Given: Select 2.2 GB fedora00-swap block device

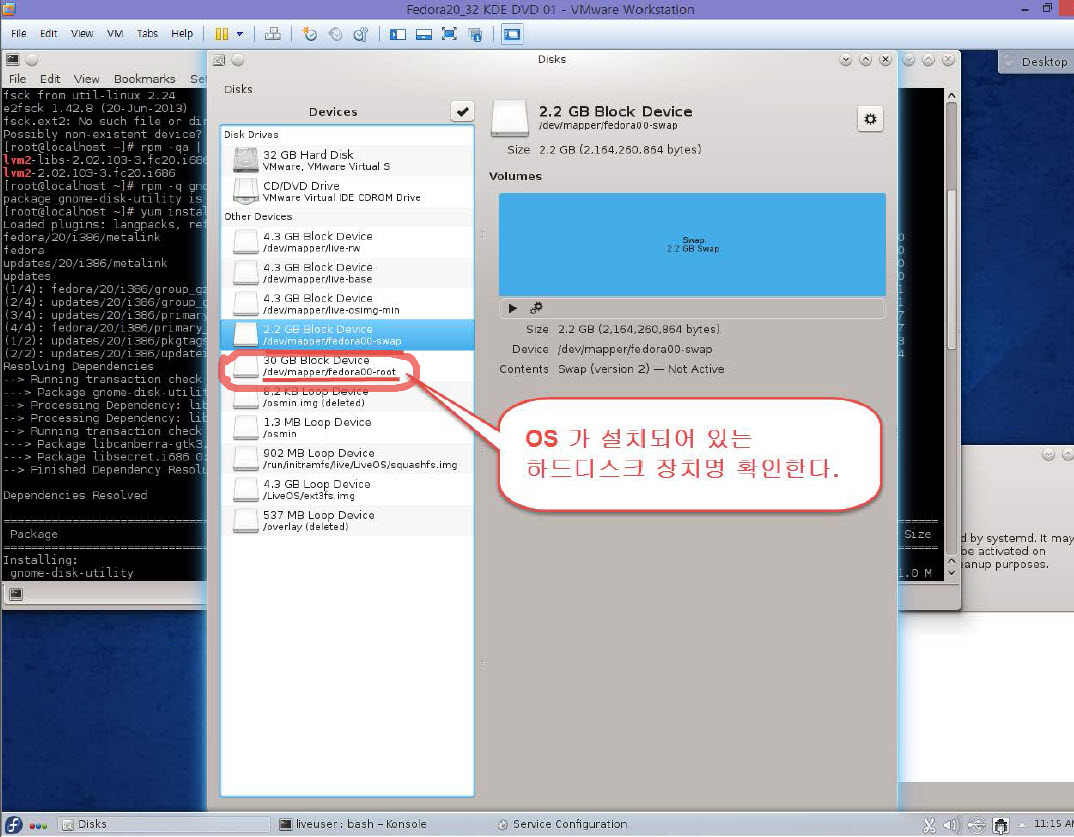Looking at the screenshot, I should pyautogui.click(x=347, y=335).
